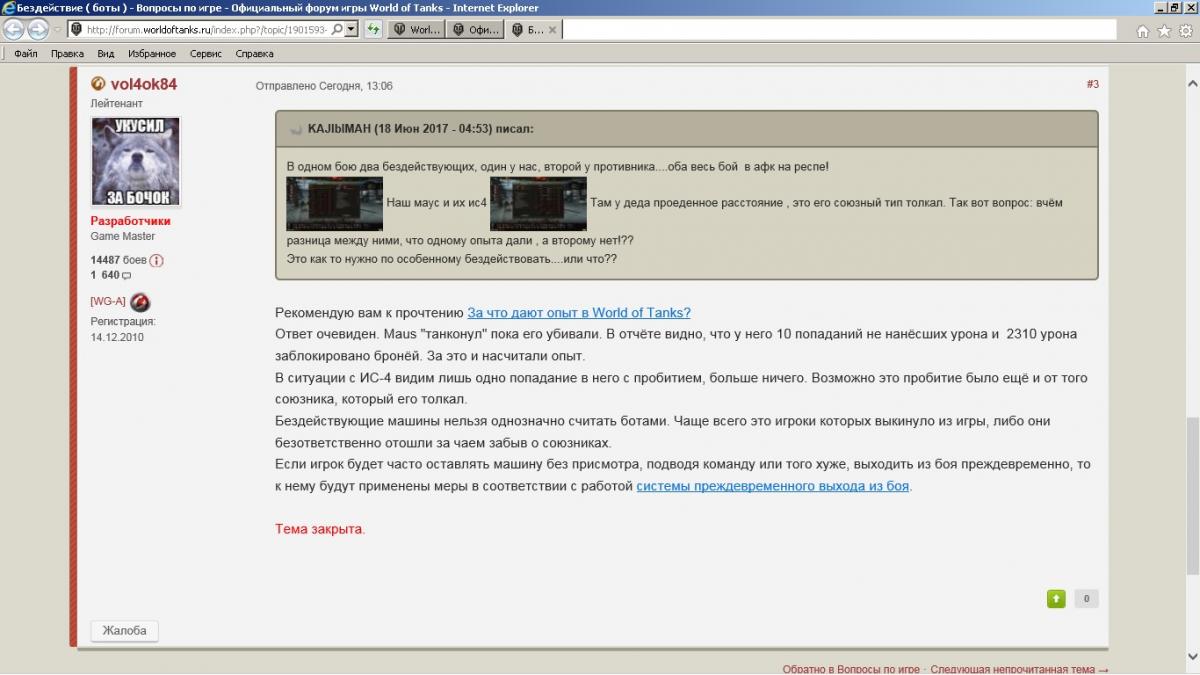Open 'Следующая непрочитанная тема' link

(1019, 669)
